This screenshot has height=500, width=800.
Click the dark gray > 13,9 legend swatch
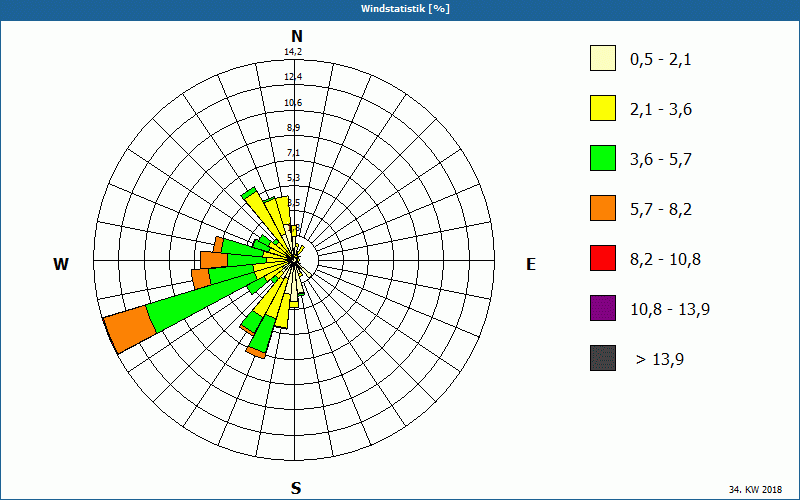coord(603,358)
